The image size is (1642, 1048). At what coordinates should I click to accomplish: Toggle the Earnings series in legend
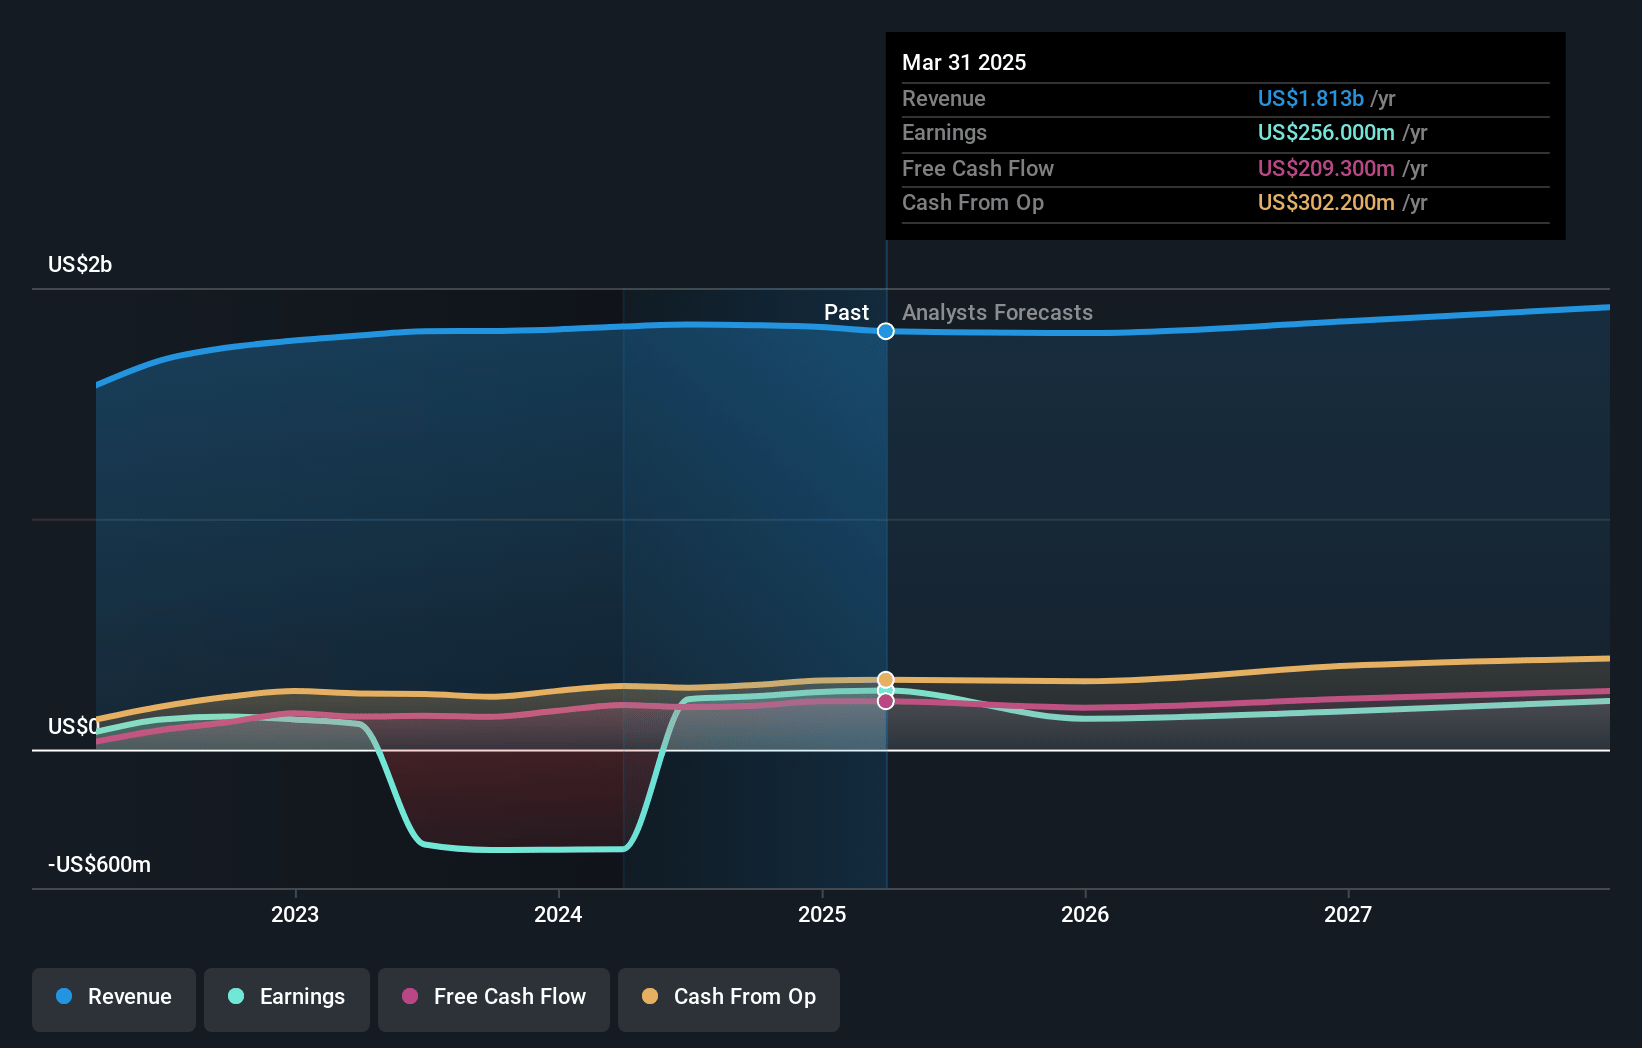287,998
